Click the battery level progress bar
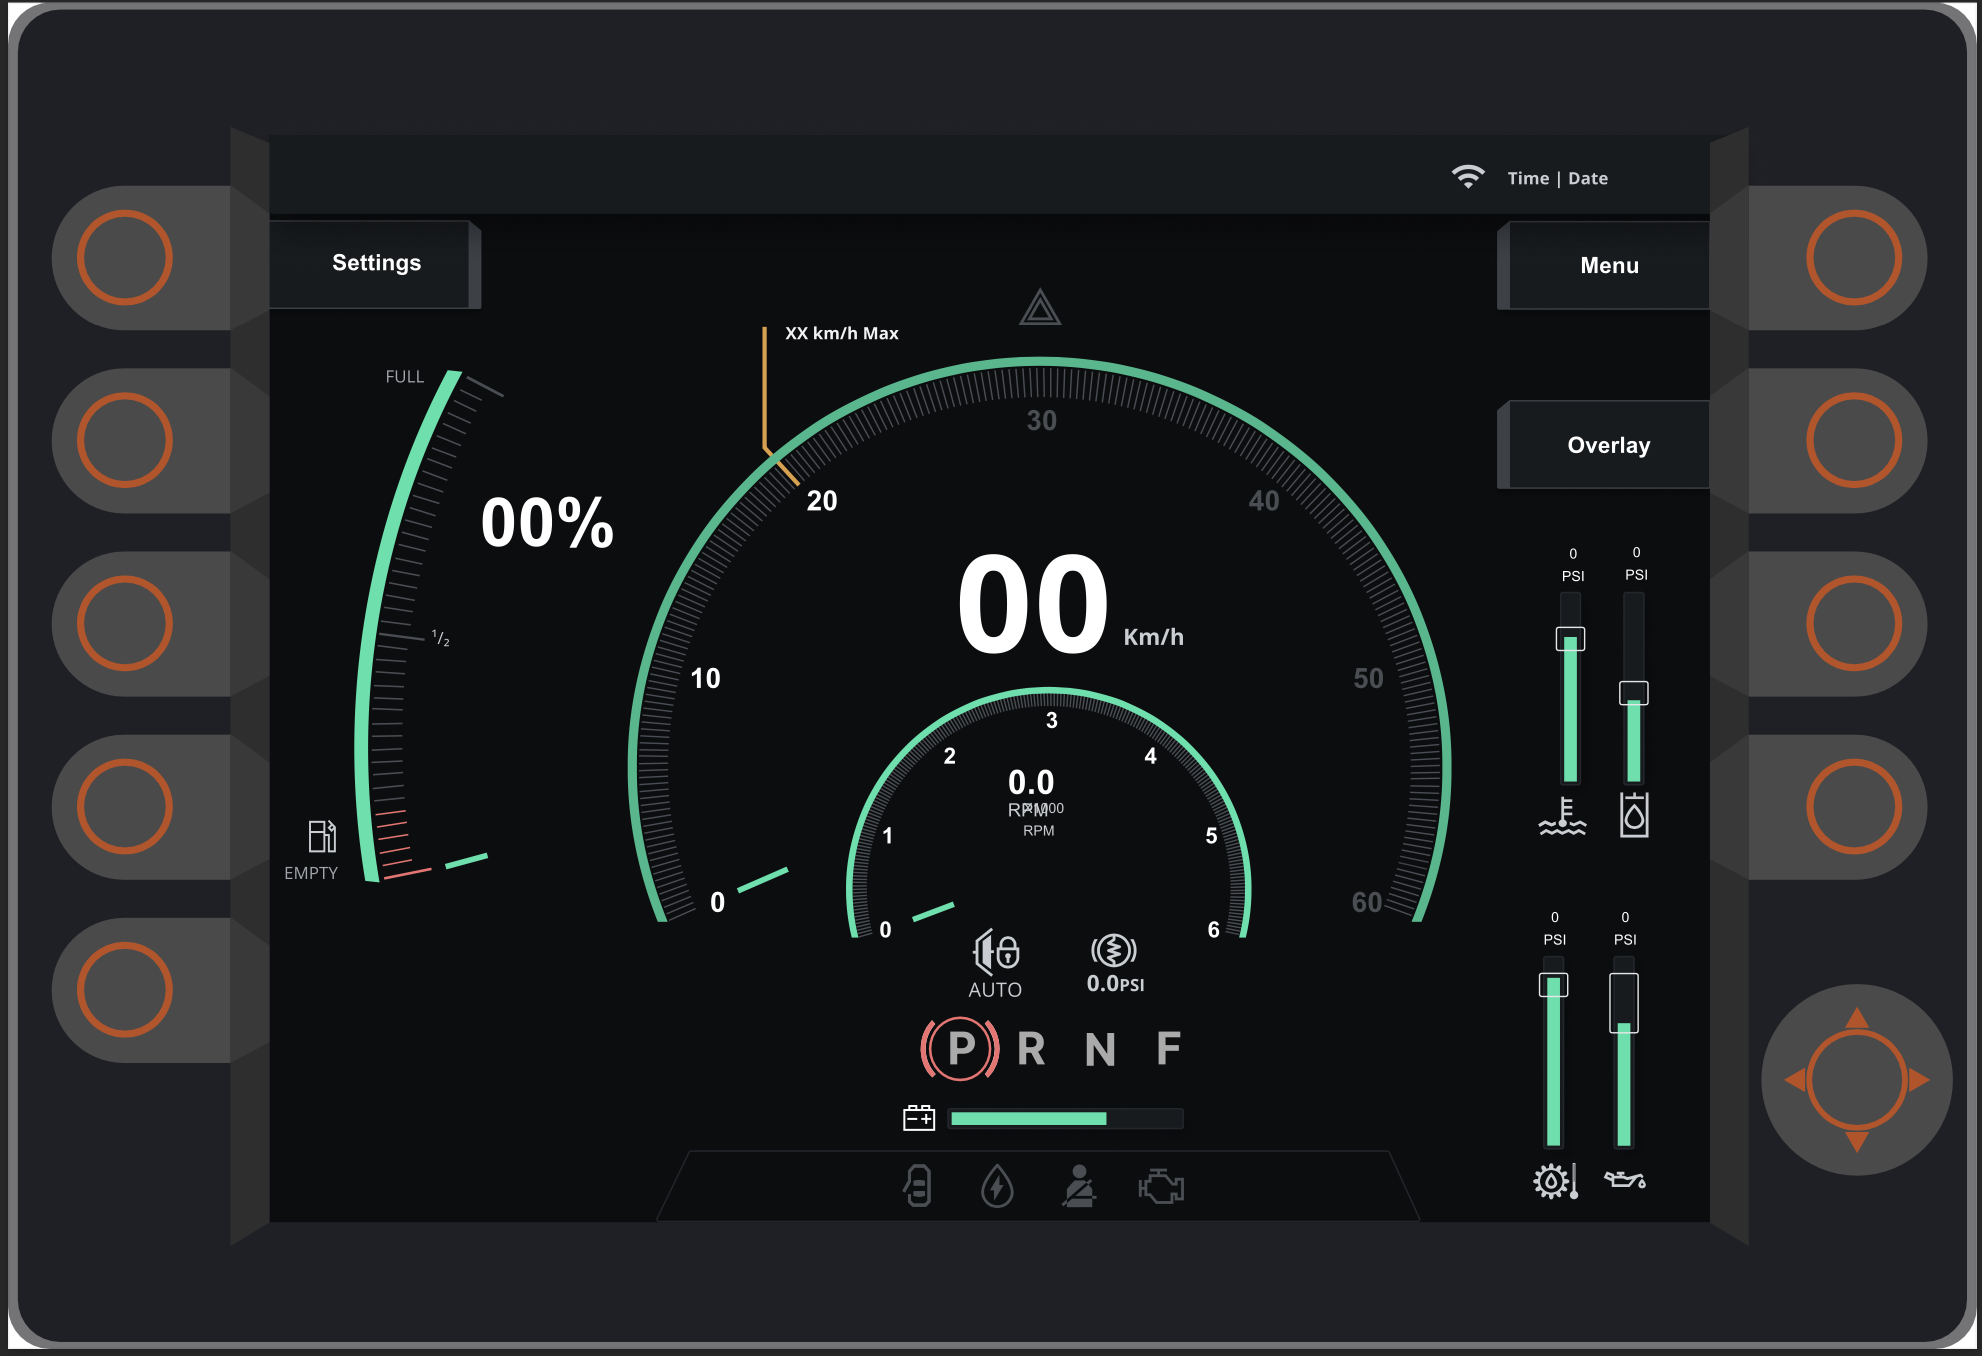Viewport: 1982px width, 1356px height. coord(1066,1118)
